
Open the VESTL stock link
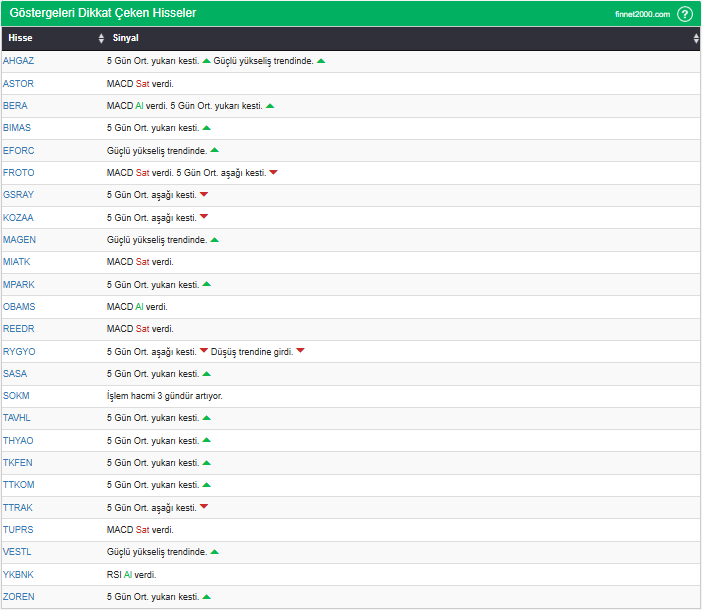[x=17, y=551]
